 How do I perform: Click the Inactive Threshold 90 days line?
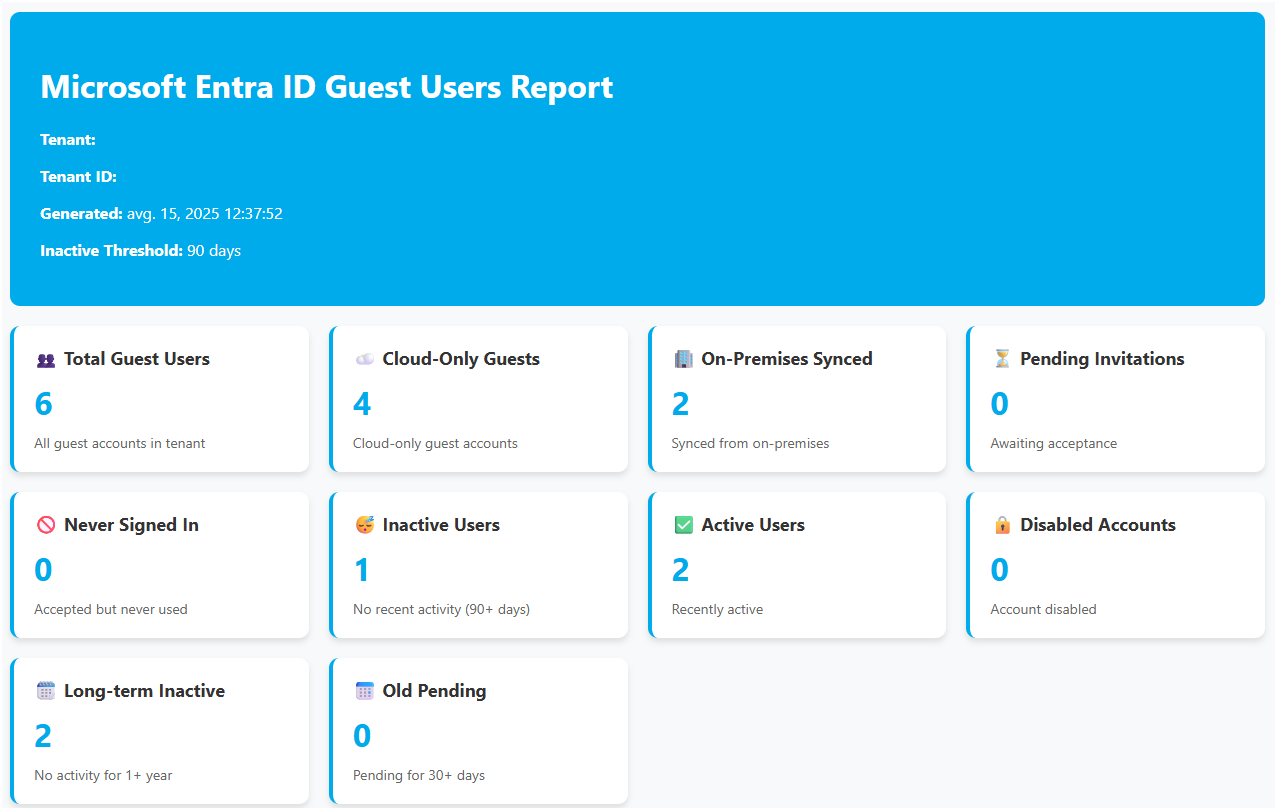140,251
